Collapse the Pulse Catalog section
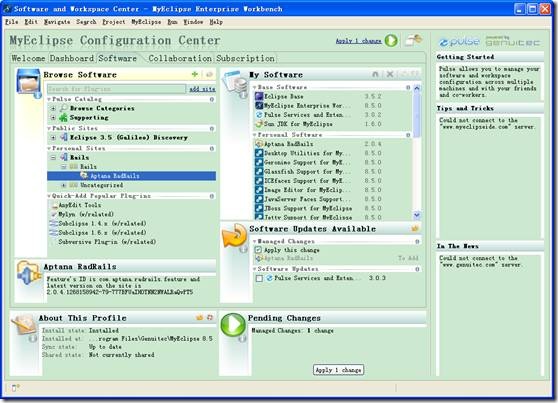Screen dimensions: 558x403 pos(49,99)
